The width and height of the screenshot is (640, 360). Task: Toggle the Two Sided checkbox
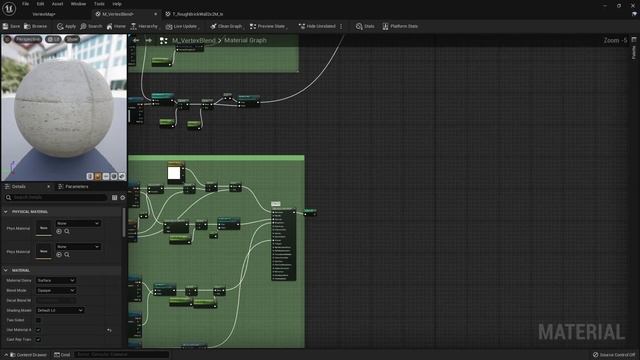(x=38, y=320)
